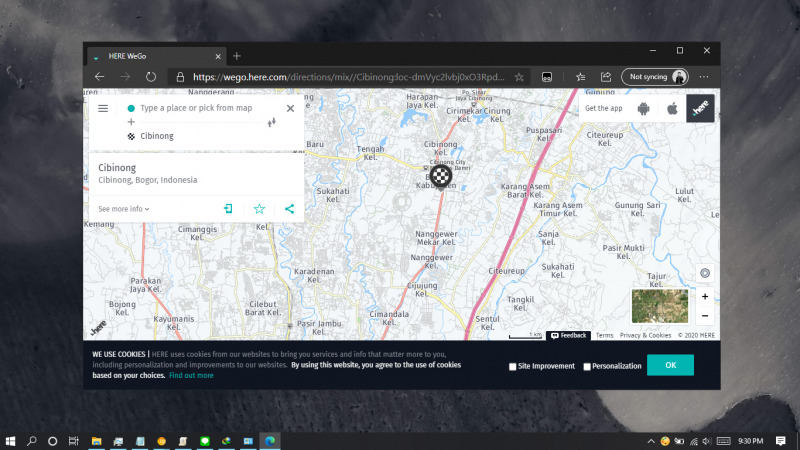Center the map on my location

point(705,273)
